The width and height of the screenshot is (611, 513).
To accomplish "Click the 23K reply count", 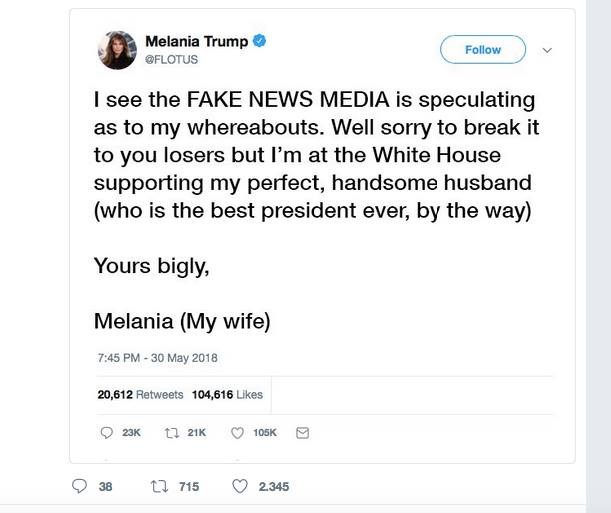I will tap(131, 432).
